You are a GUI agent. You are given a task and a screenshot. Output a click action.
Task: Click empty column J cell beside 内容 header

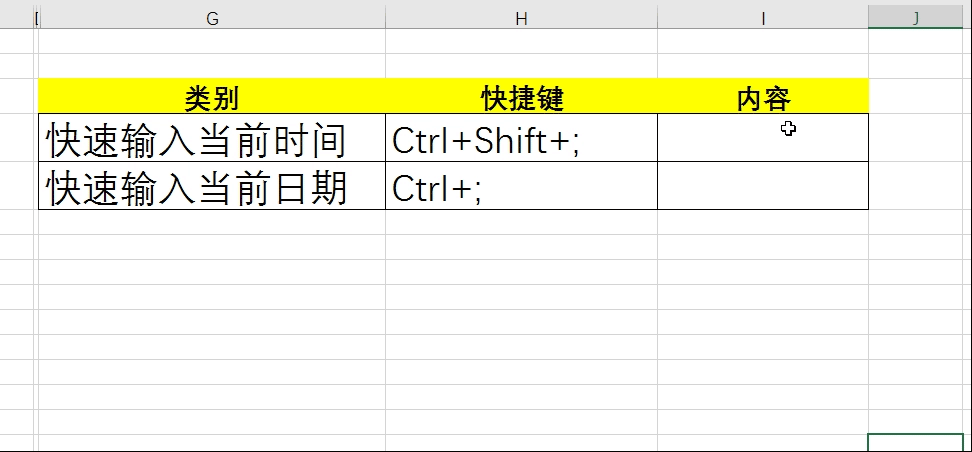(916, 96)
